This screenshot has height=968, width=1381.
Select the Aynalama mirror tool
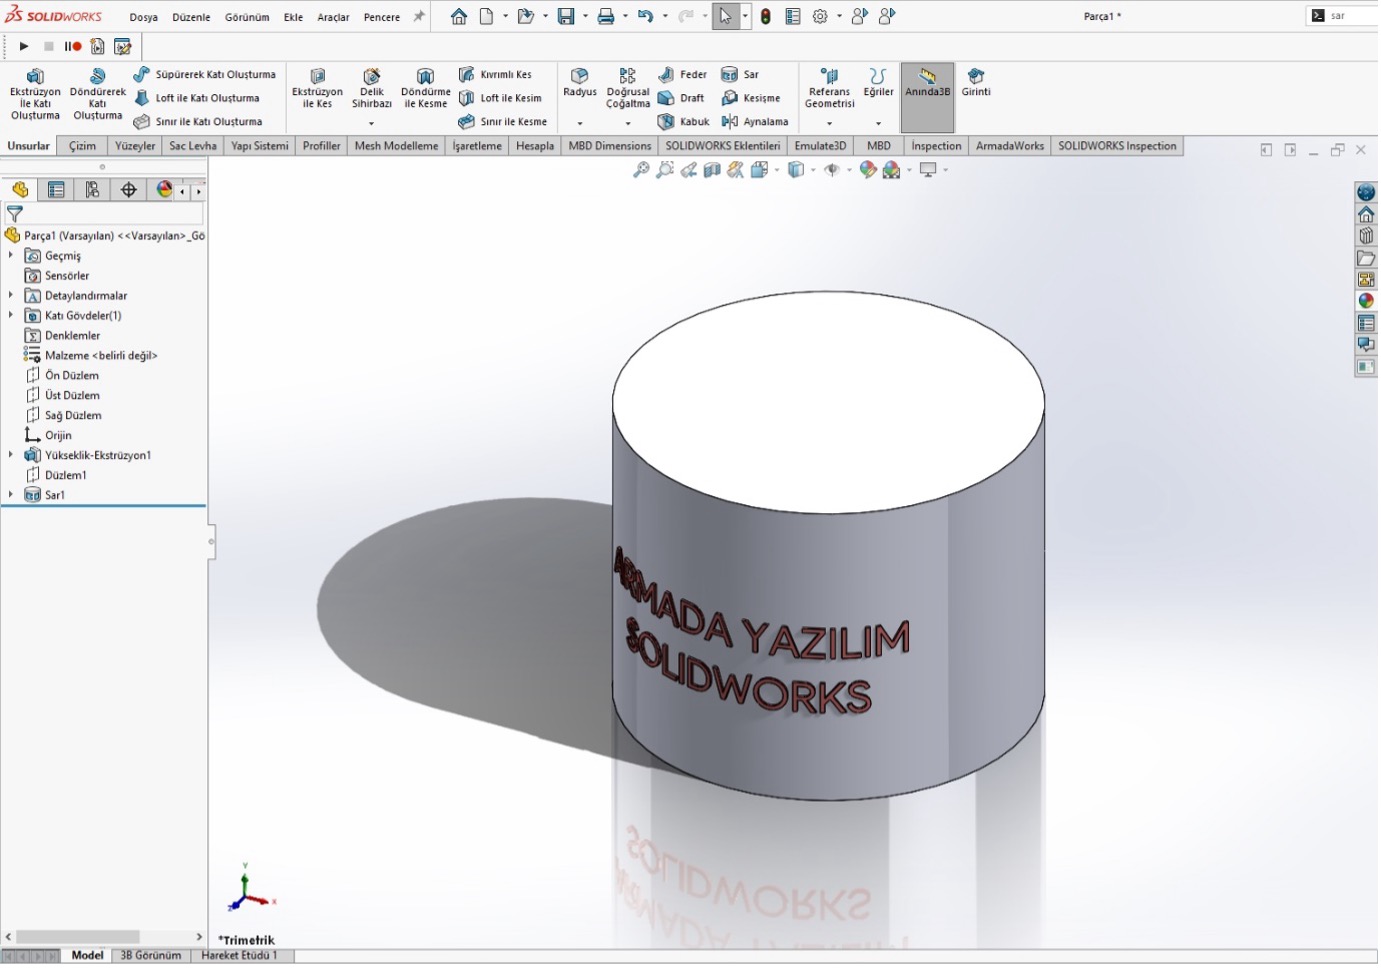coord(755,122)
